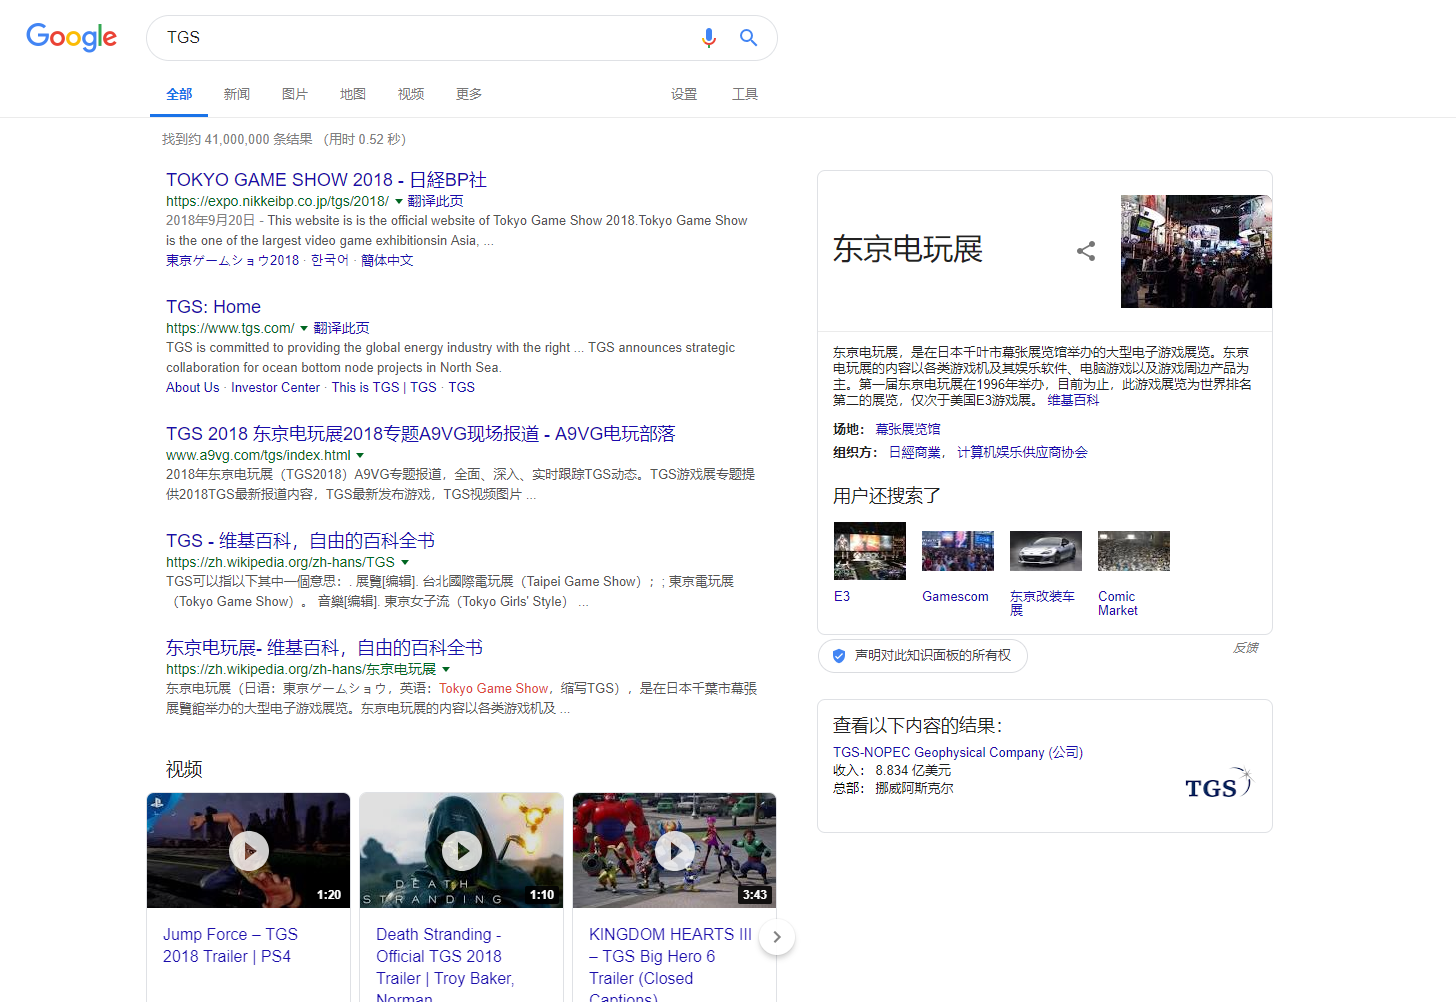1456x1002 pixels.
Task: Open the TGS: Home result
Action: pyautogui.click(x=213, y=307)
